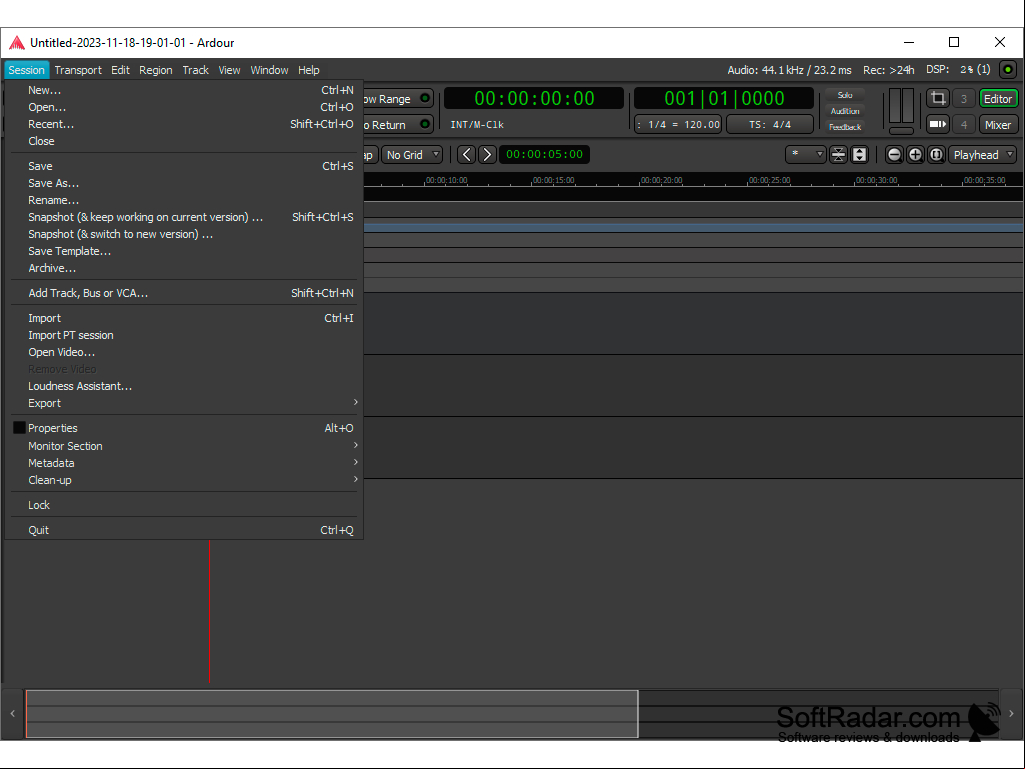Select Save in the Session menu
Image resolution: width=1025 pixels, height=769 pixels.
coord(184,166)
